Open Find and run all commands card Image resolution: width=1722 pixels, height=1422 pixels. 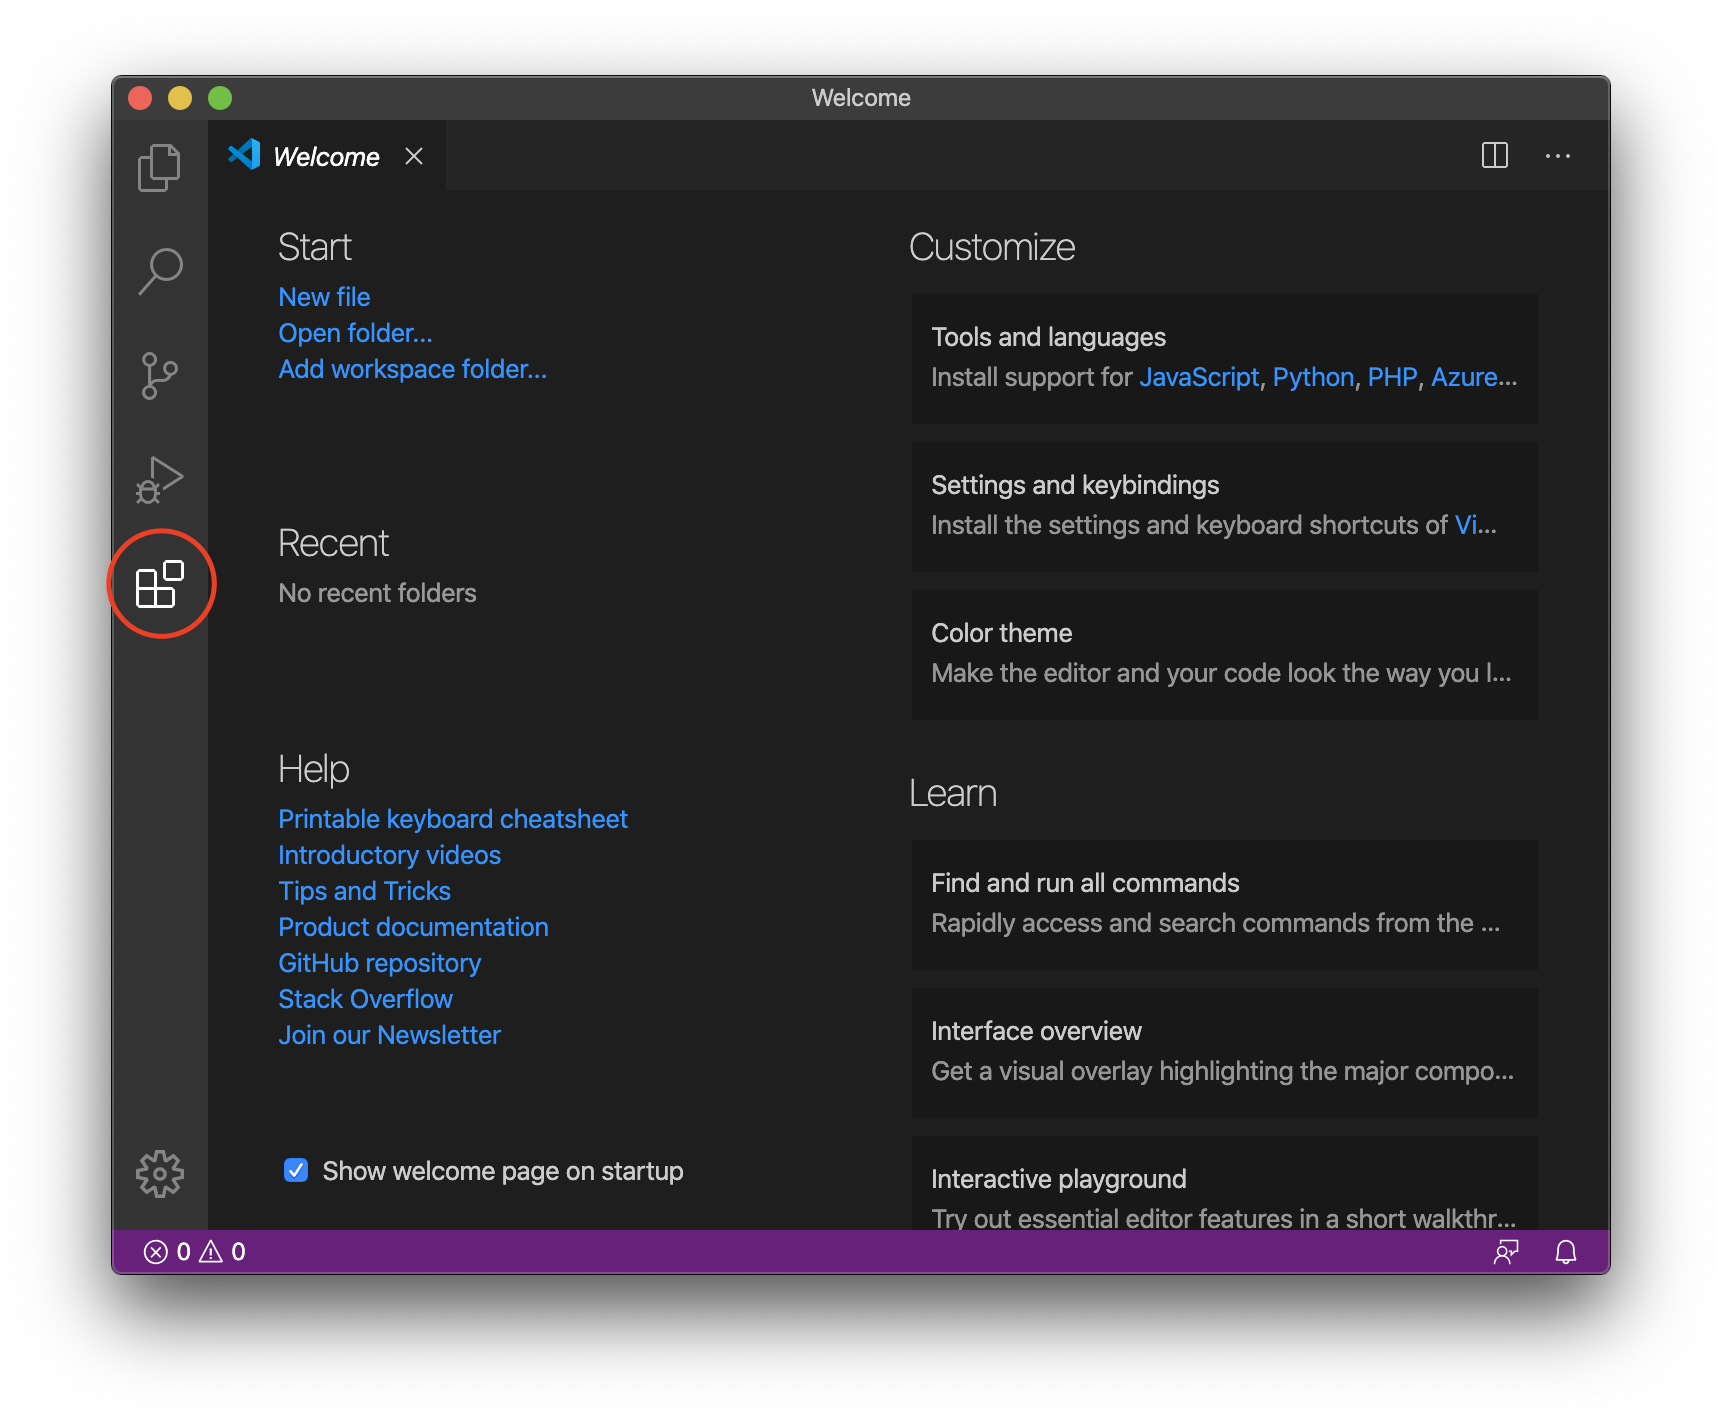point(1224,904)
